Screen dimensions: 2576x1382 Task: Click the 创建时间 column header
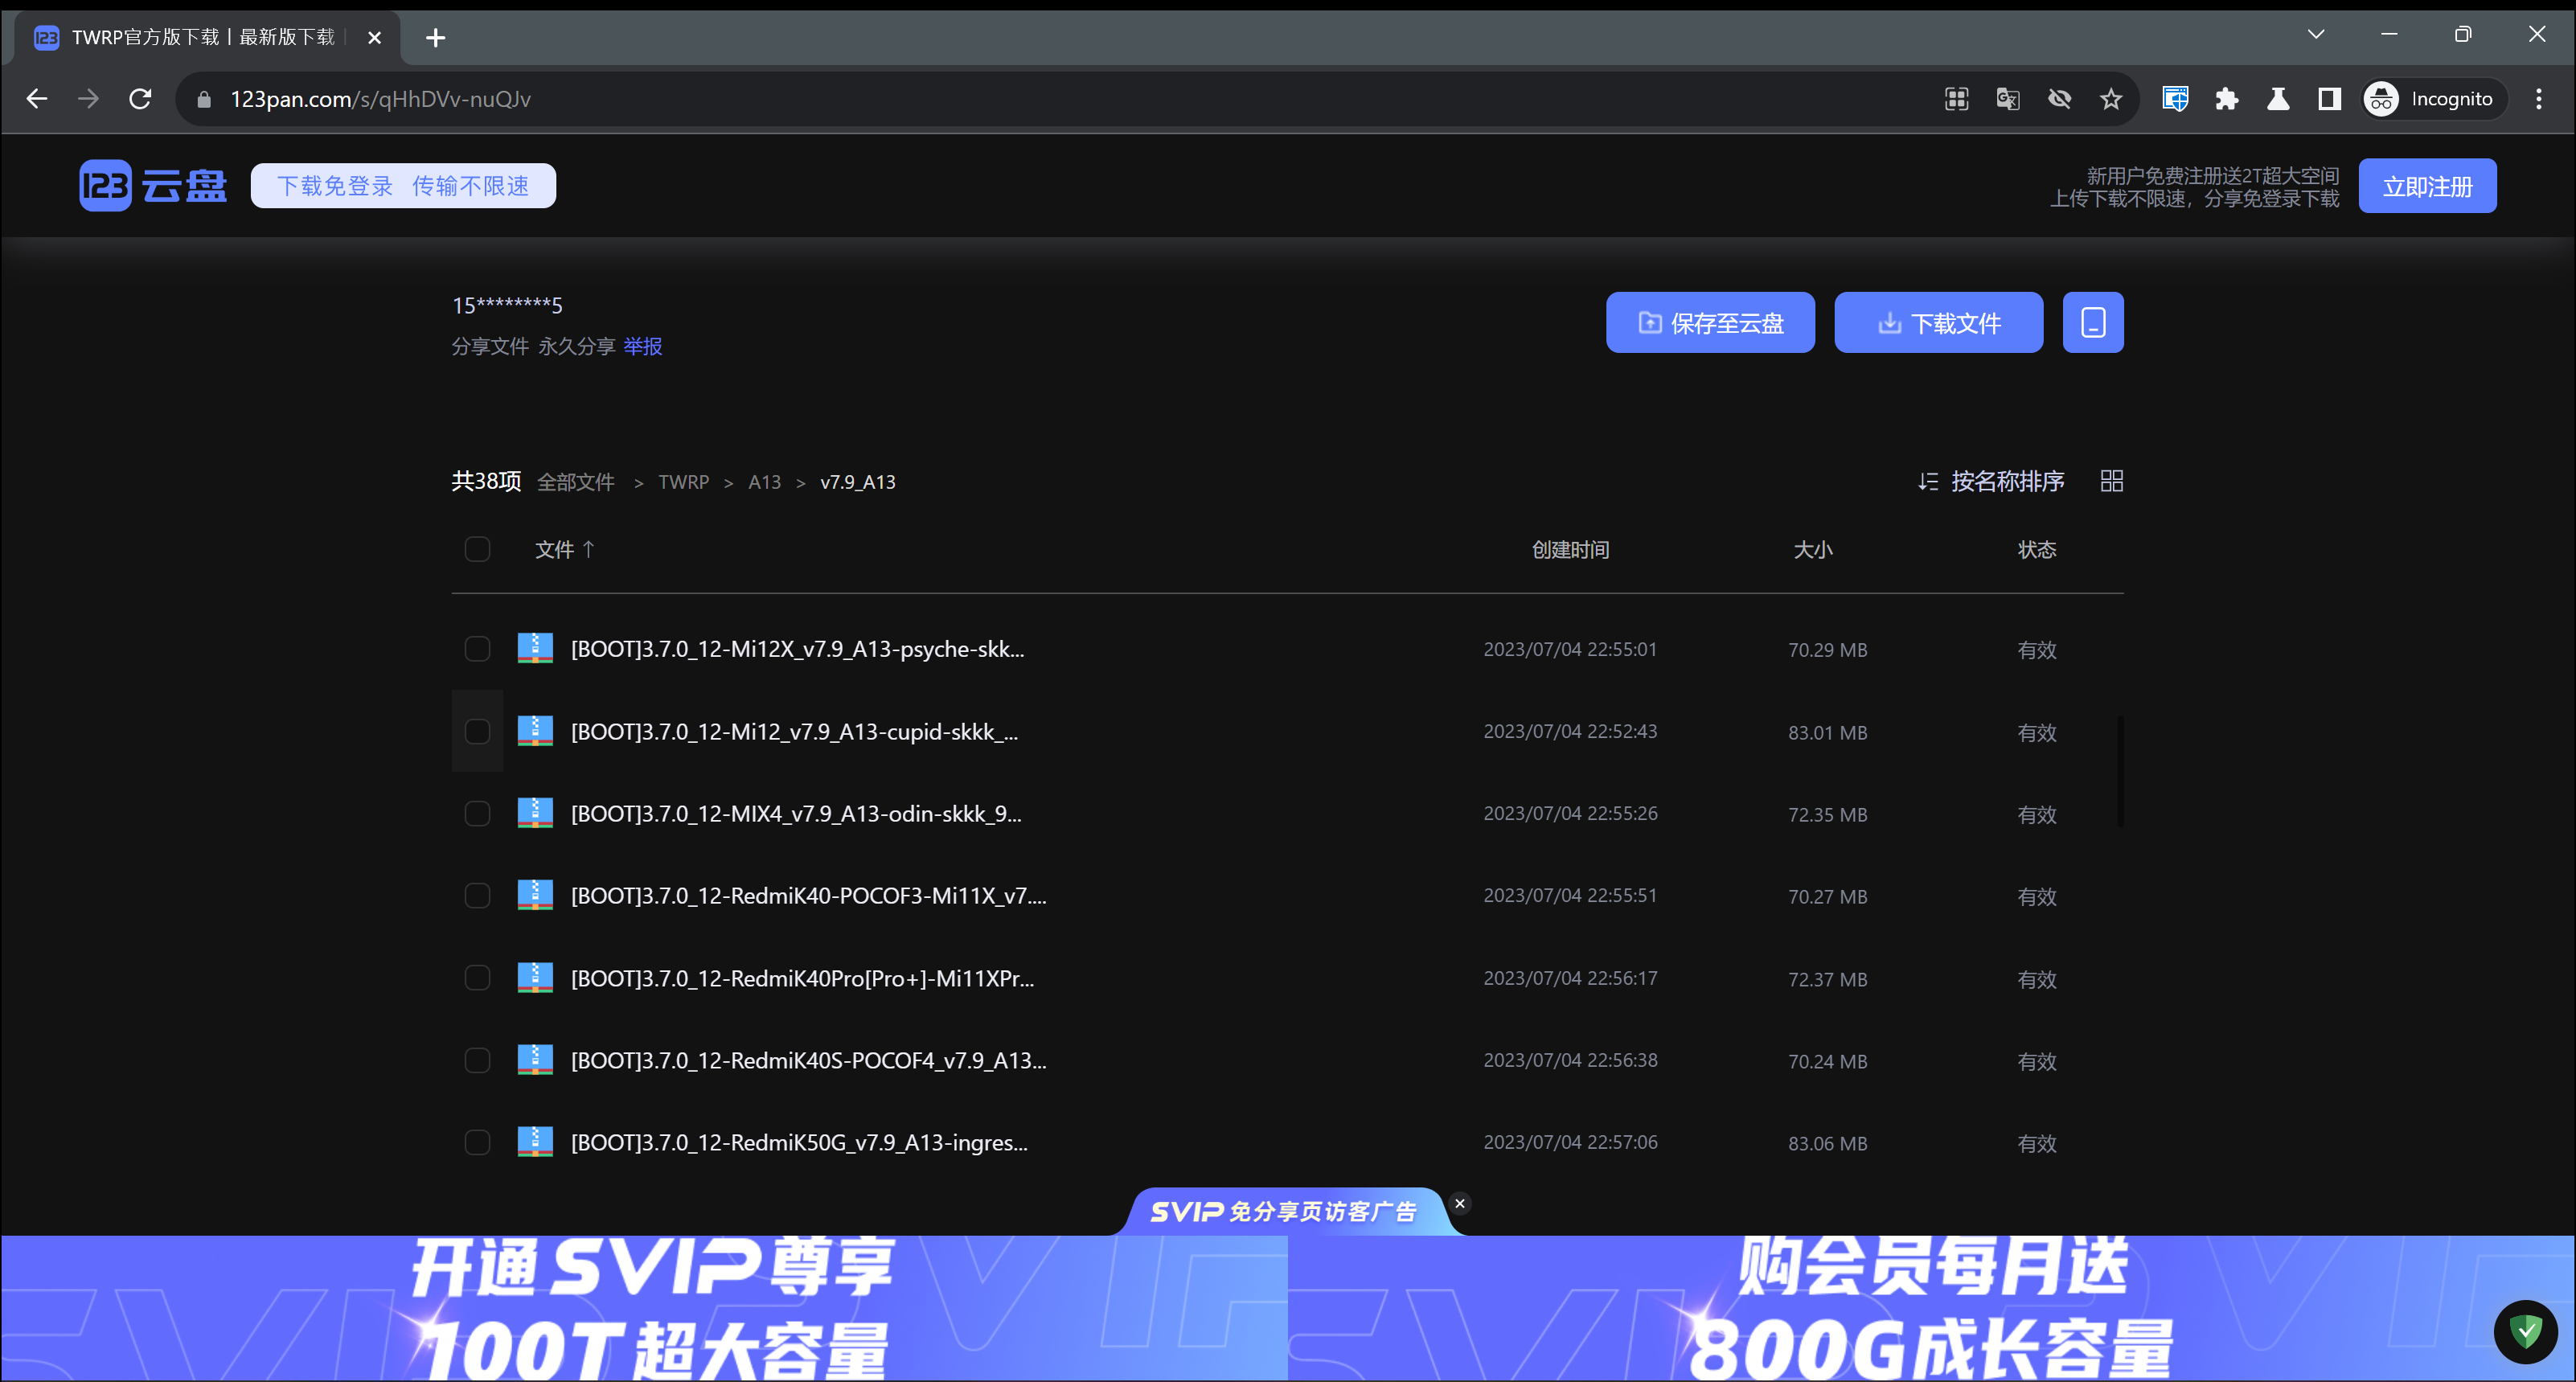tap(1570, 550)
